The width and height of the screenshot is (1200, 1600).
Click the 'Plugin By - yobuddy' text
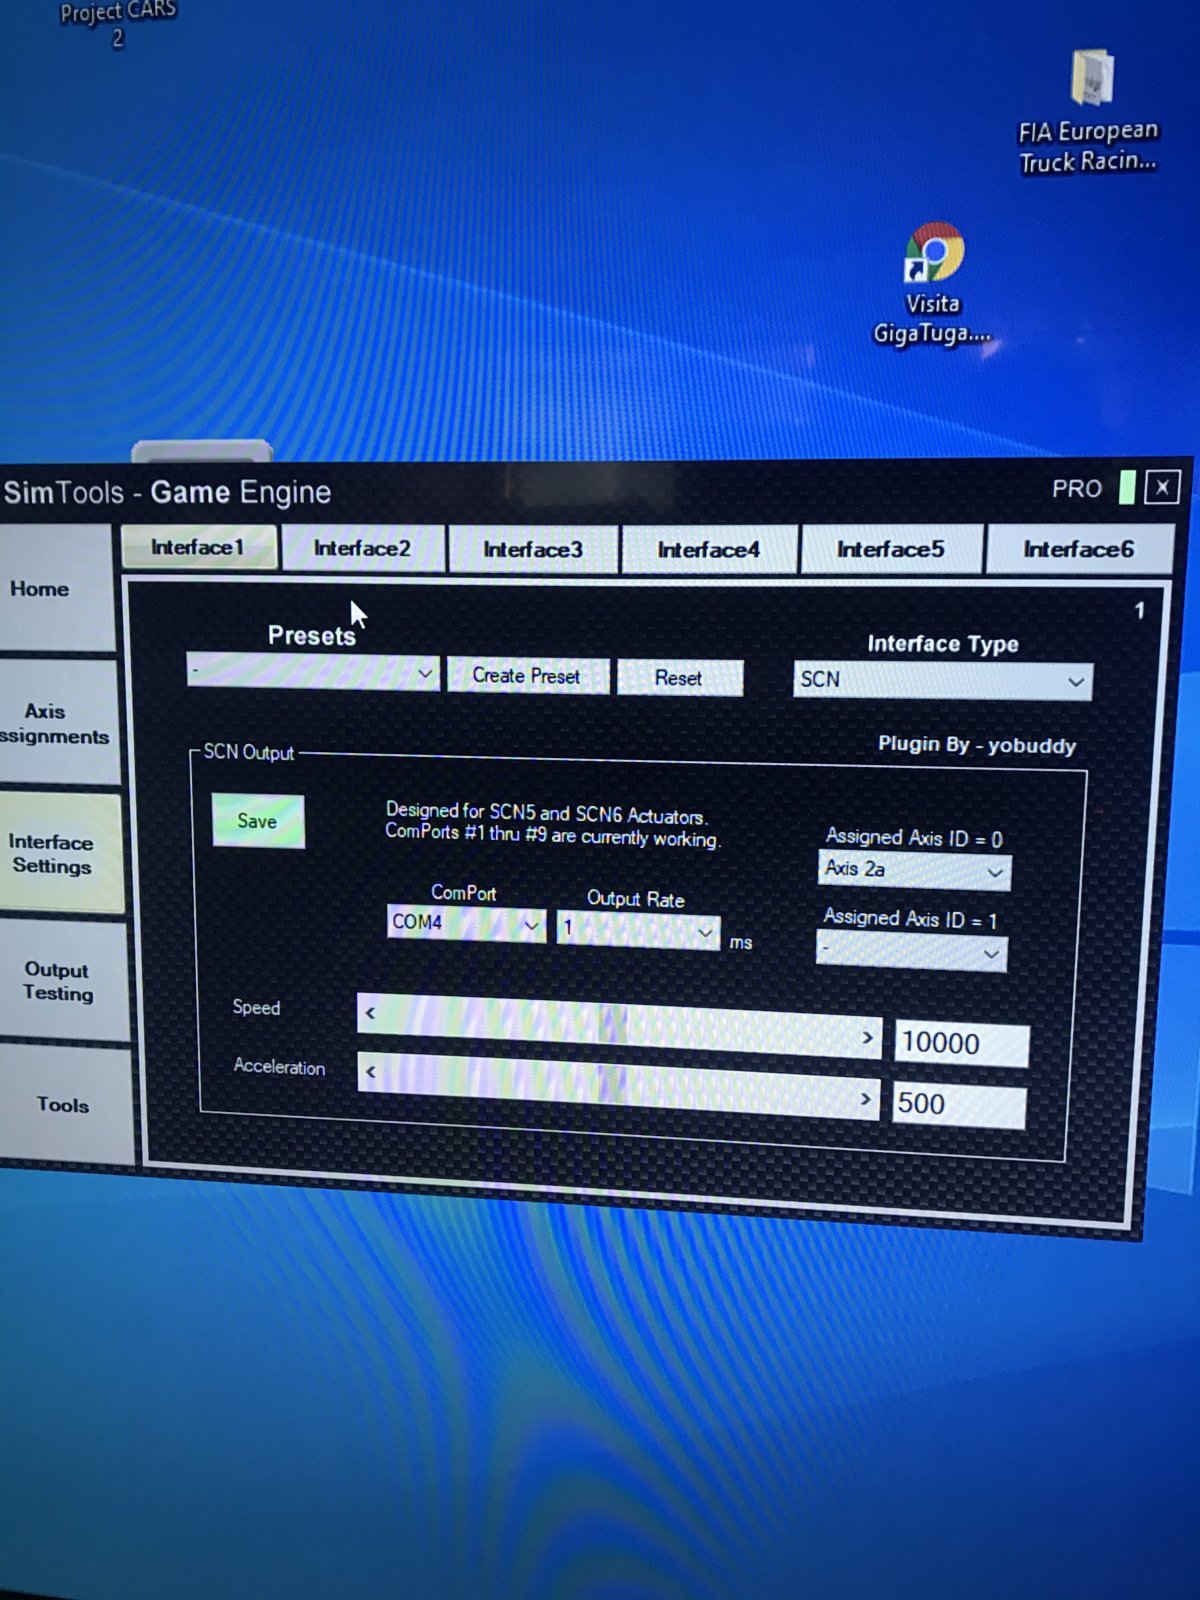coord(977,745)
